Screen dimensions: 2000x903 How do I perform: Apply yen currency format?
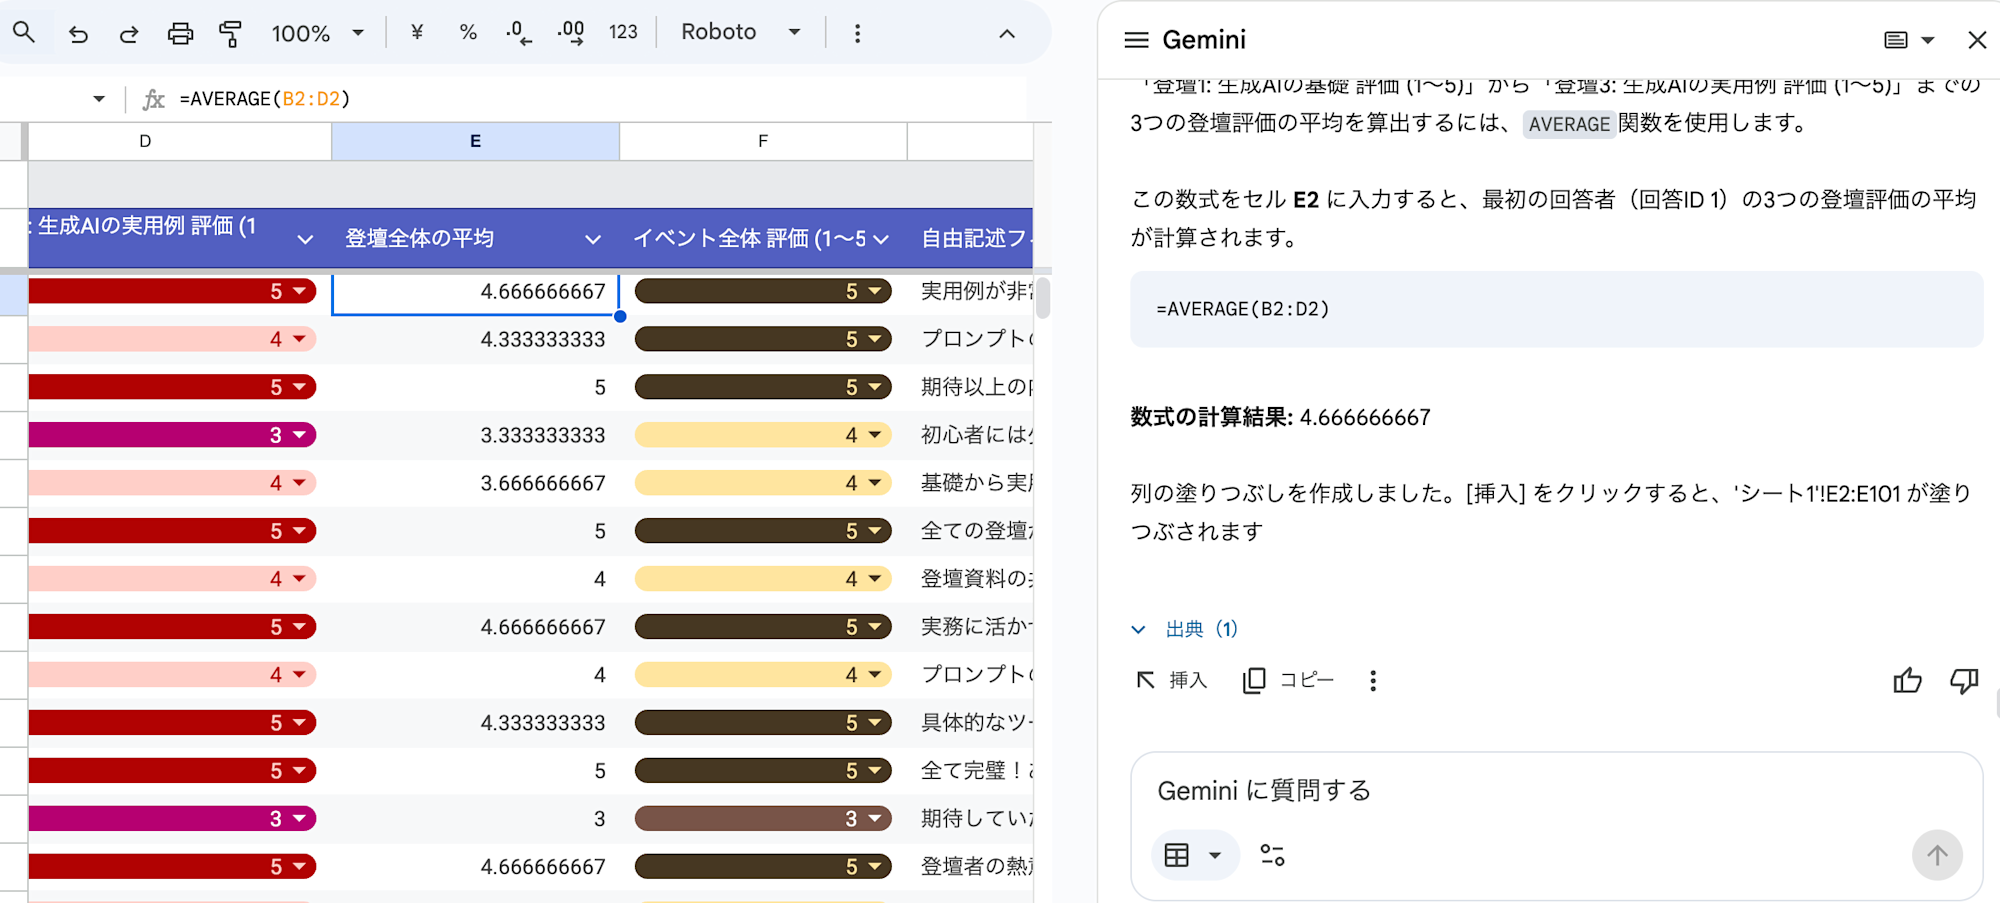pyautogui.click(x=417, y=33)
